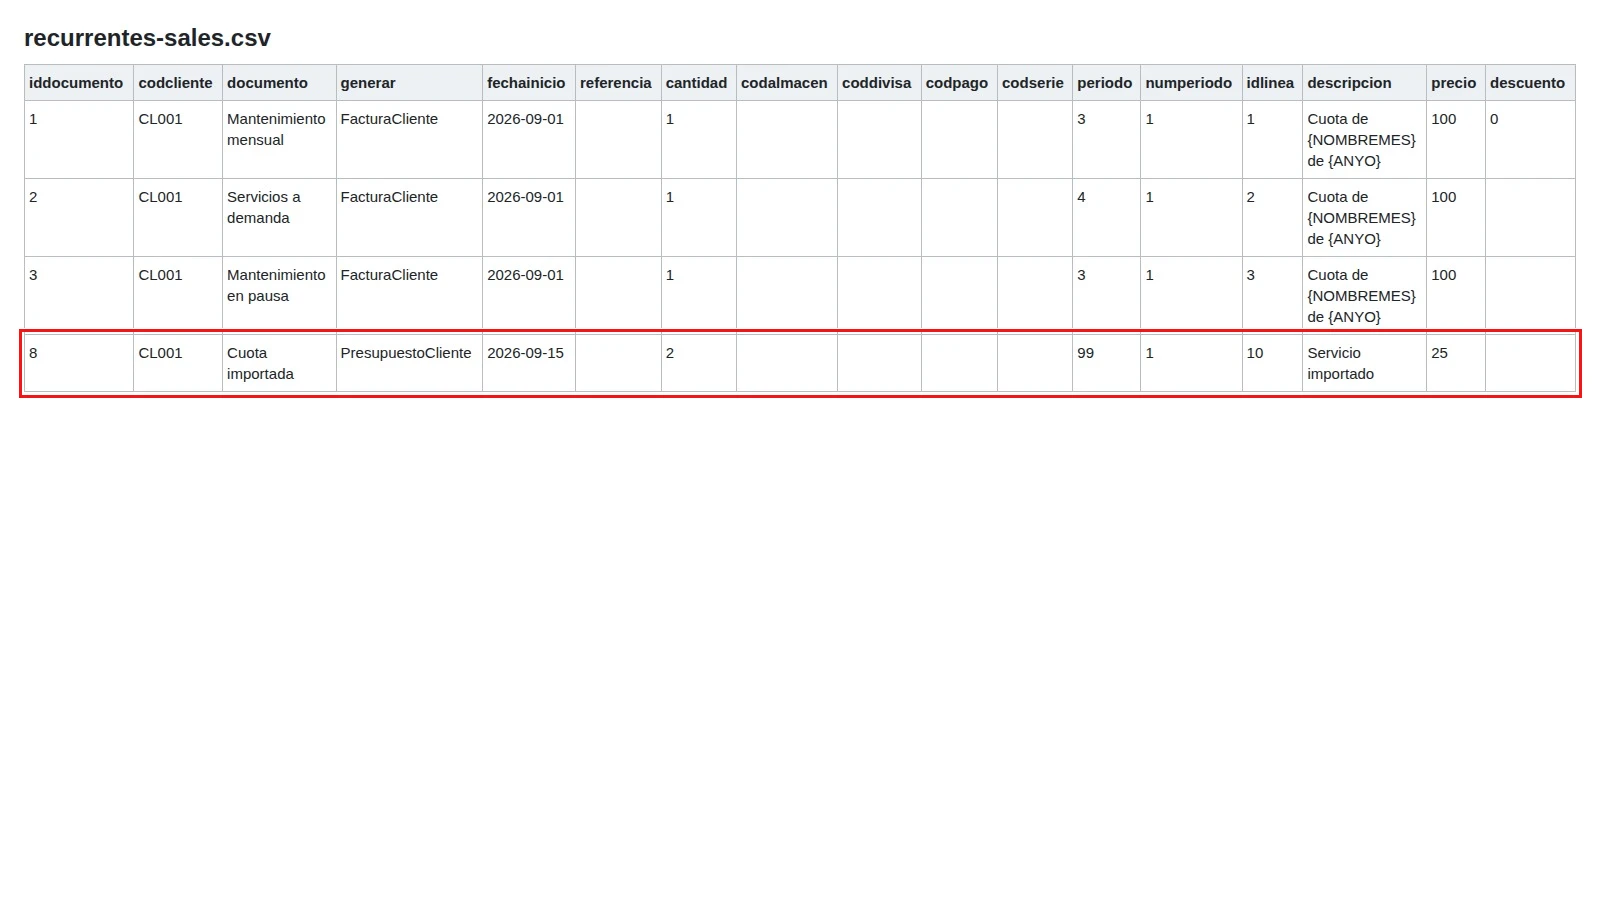Screen dimensions: 1600x900
Task: Click the precio column header
Action: 1456,83
